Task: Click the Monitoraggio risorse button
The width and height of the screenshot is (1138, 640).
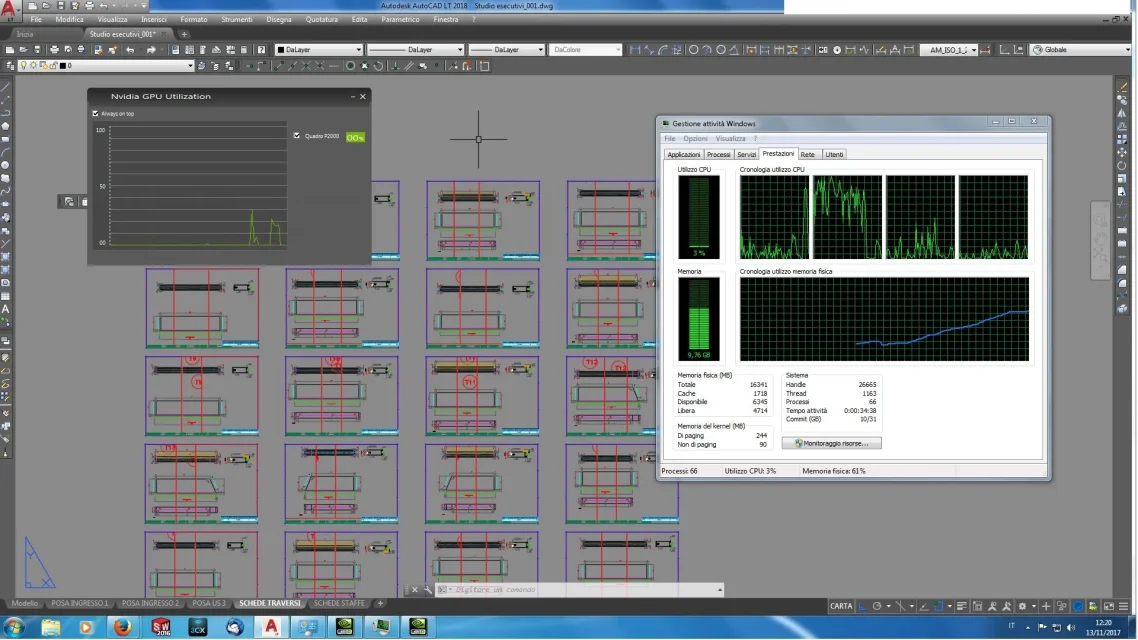Action: click(832, 443)
